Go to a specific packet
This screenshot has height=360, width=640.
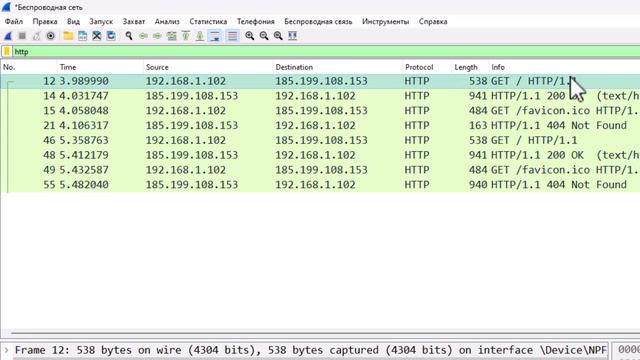(x=171, y=36)
